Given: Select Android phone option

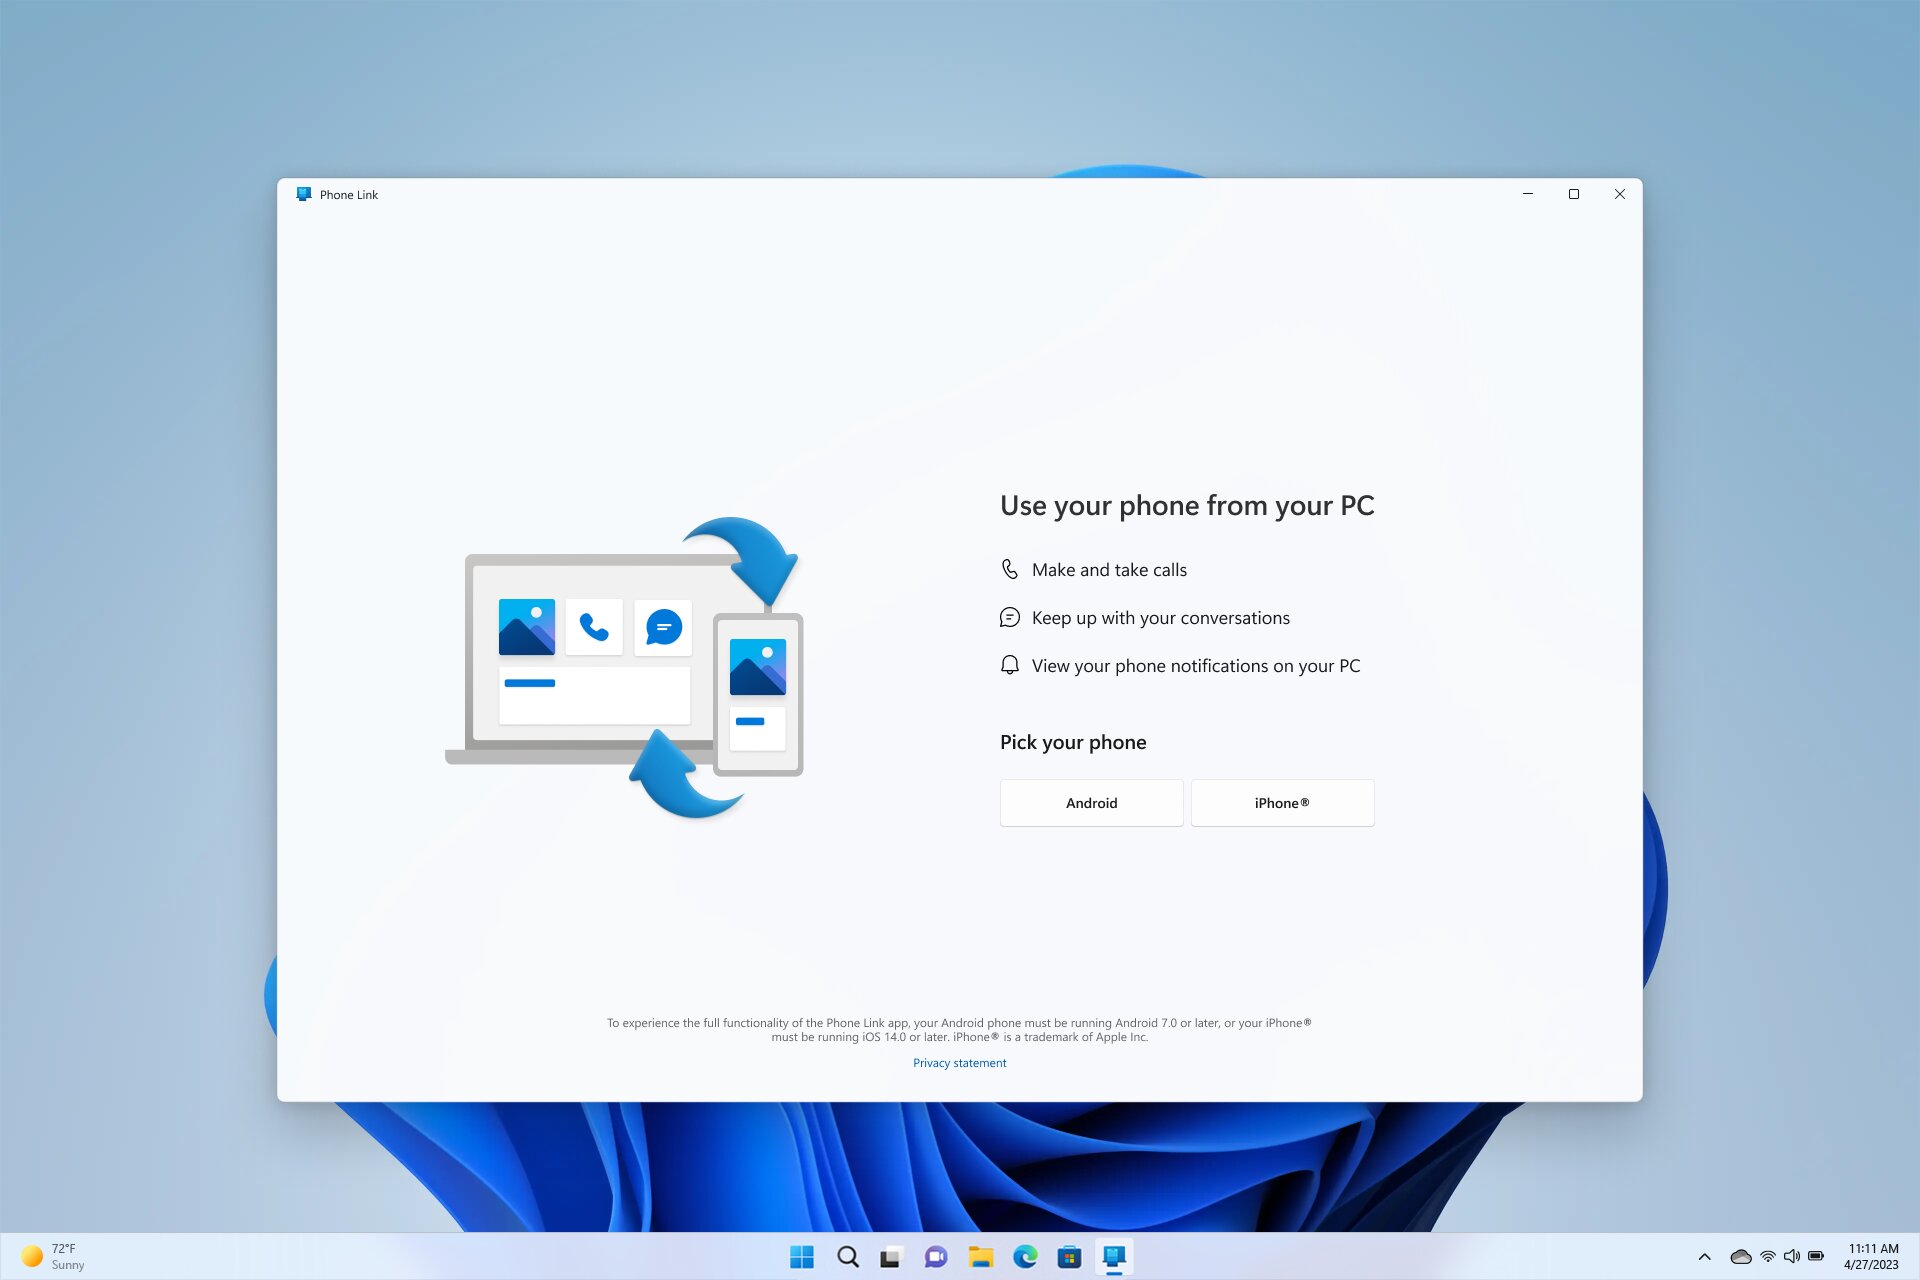Looking at the screenshot, I should click(x=1091, y=803).
